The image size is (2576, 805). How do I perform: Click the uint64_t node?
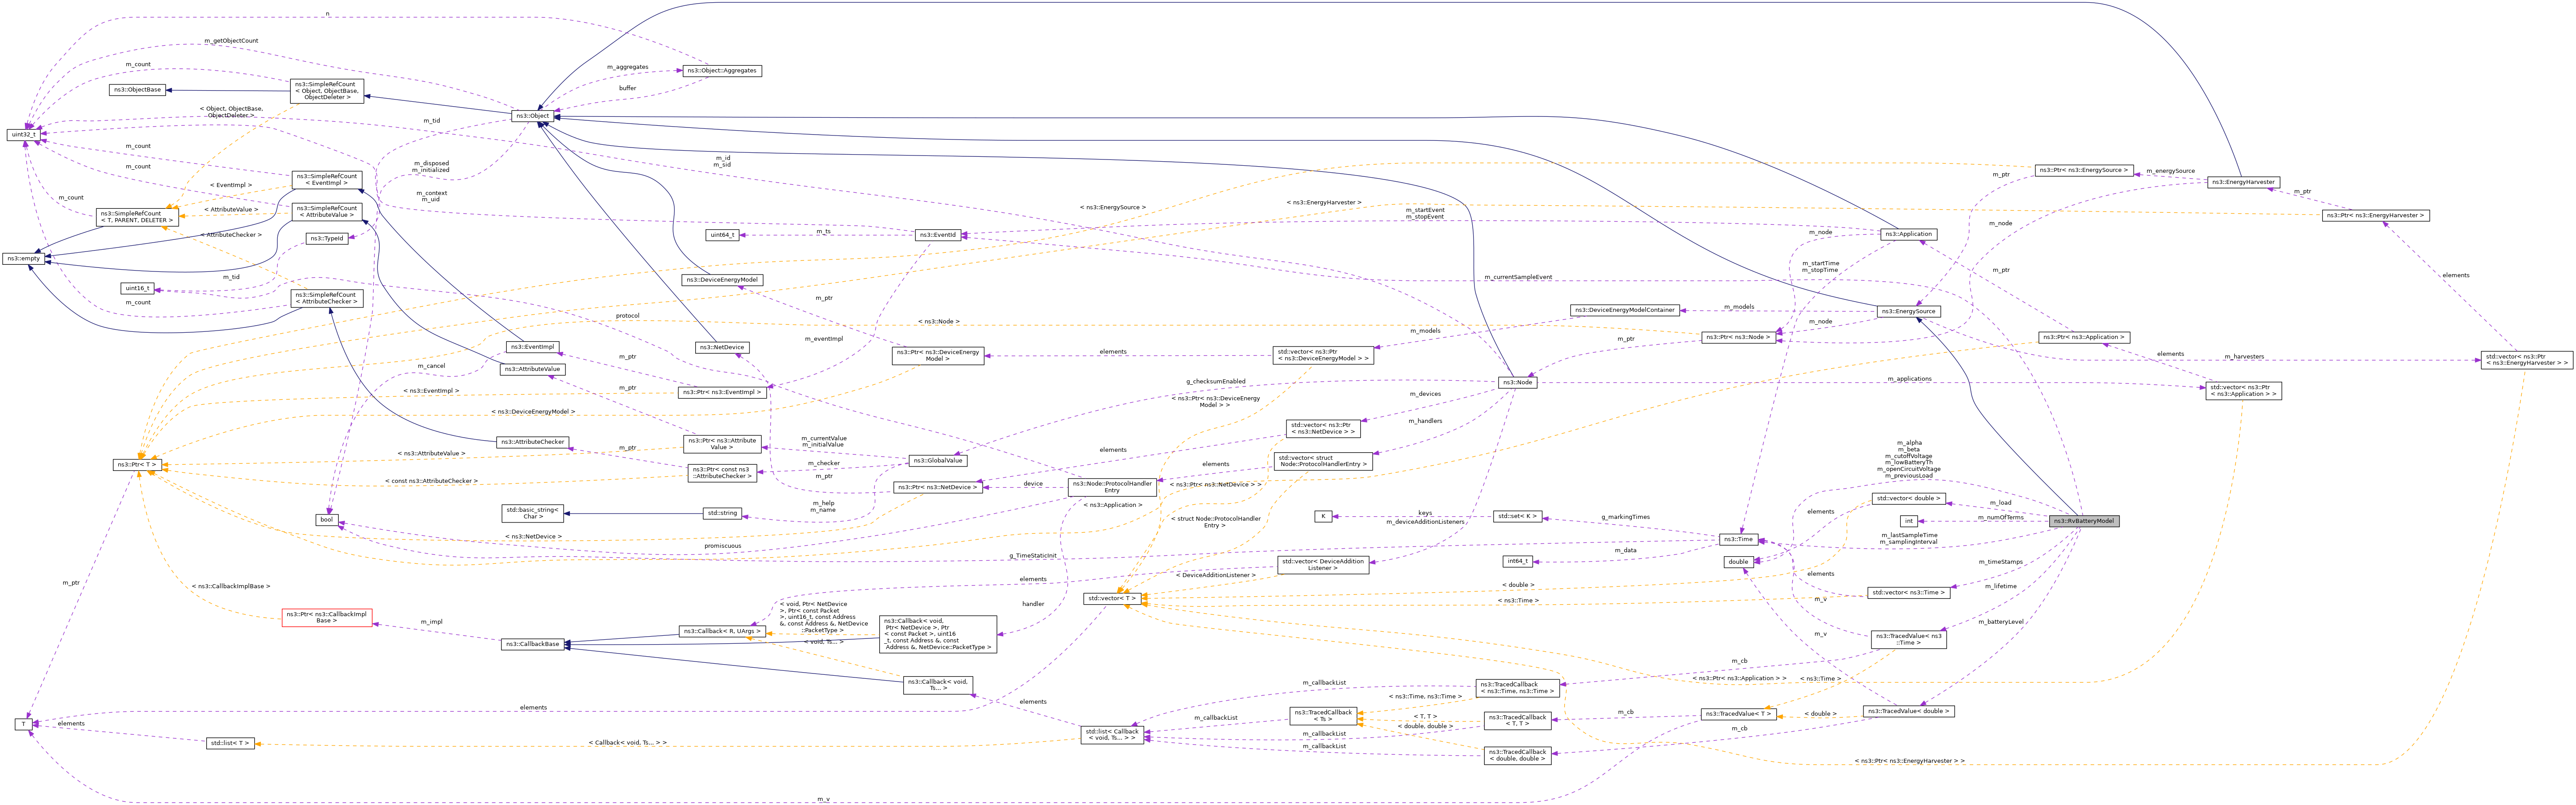[722, 235]
